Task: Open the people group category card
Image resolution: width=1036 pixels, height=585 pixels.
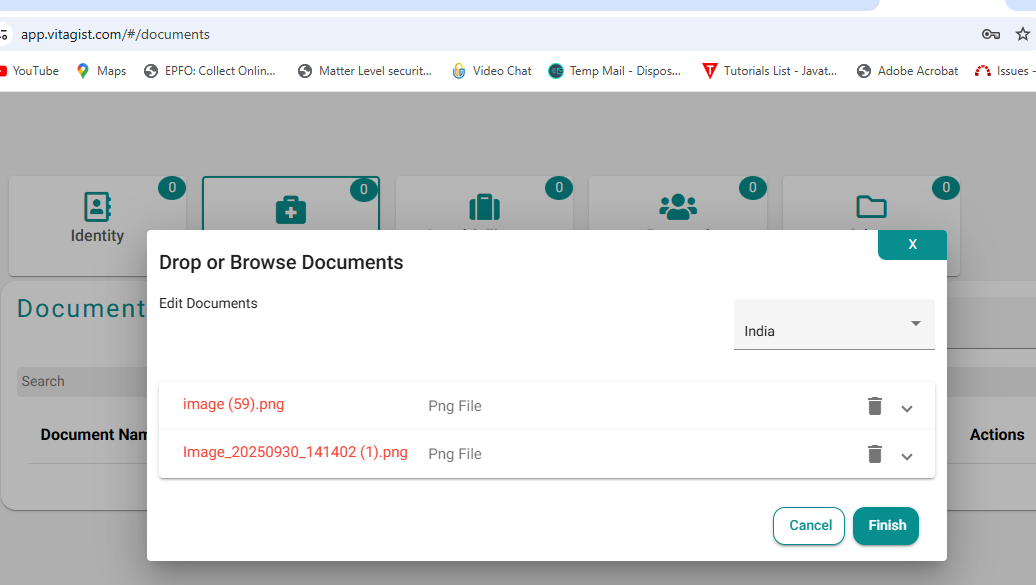Action: [x=678, y=205]
